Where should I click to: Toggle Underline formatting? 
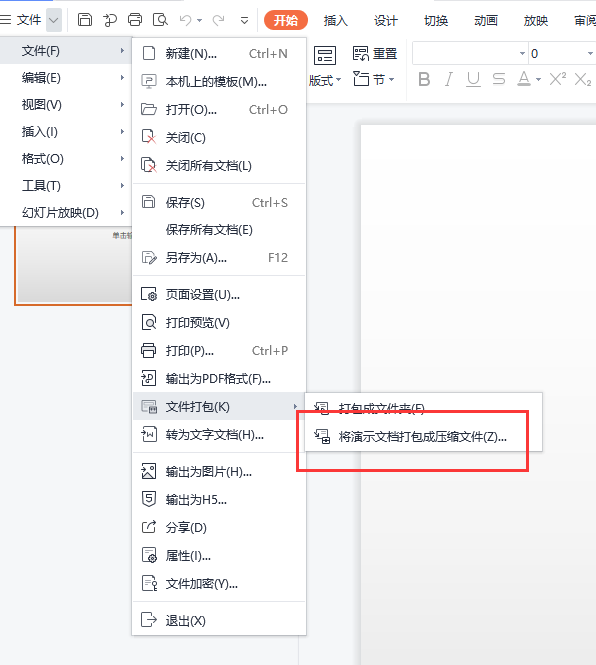[473, 79]
